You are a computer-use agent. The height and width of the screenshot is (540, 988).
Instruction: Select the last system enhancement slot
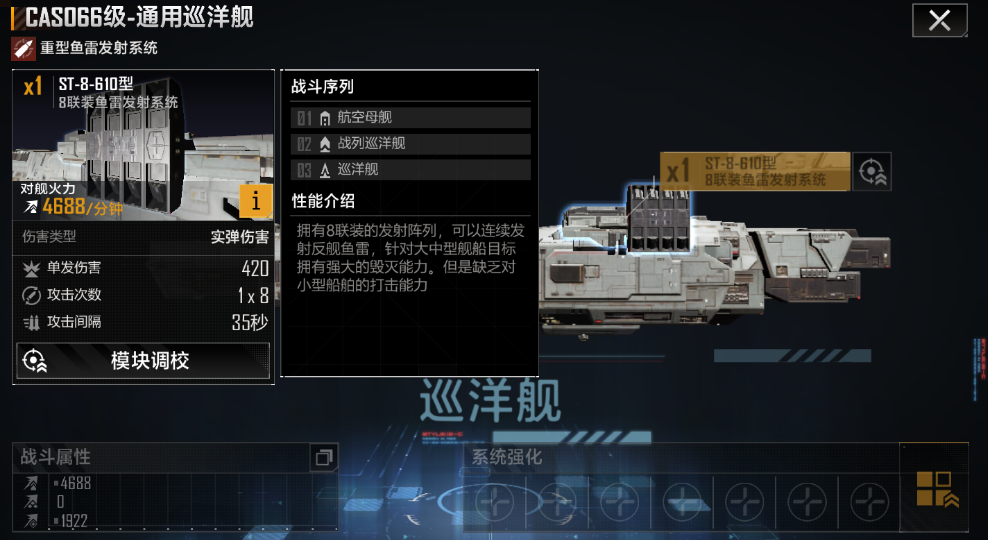[870, 503]
